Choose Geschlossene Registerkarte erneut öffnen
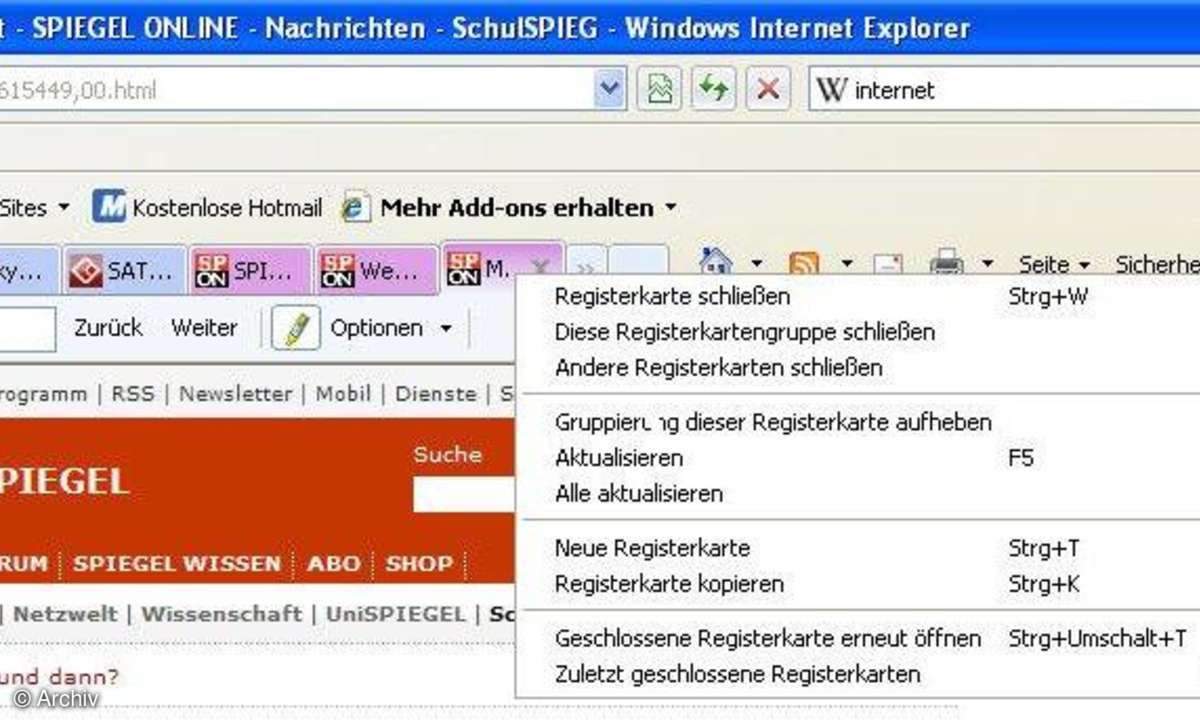The height and width of the screenshot is (720, 1200). click(x=858, y=638)
